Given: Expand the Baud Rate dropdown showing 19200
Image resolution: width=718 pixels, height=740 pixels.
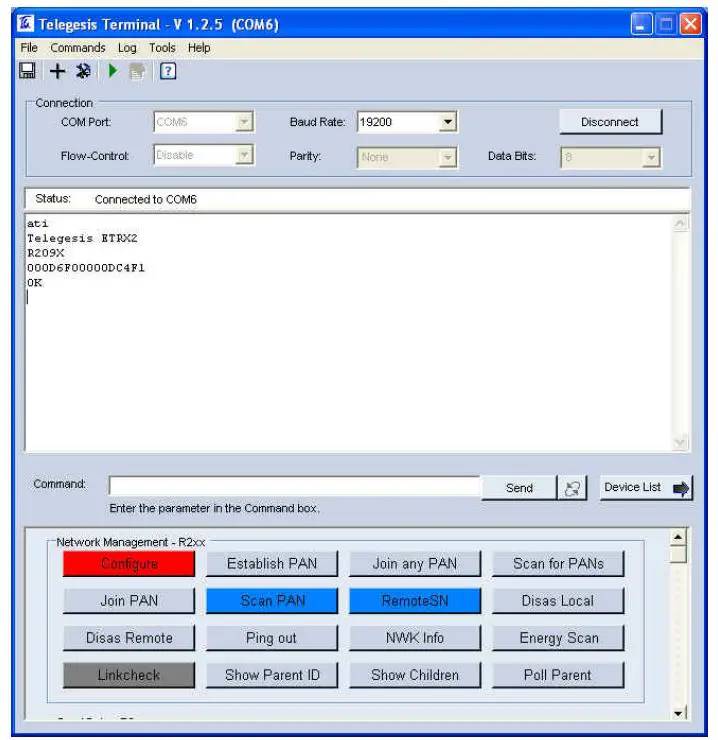Looking at the screenshot, I should coord(448,122).
